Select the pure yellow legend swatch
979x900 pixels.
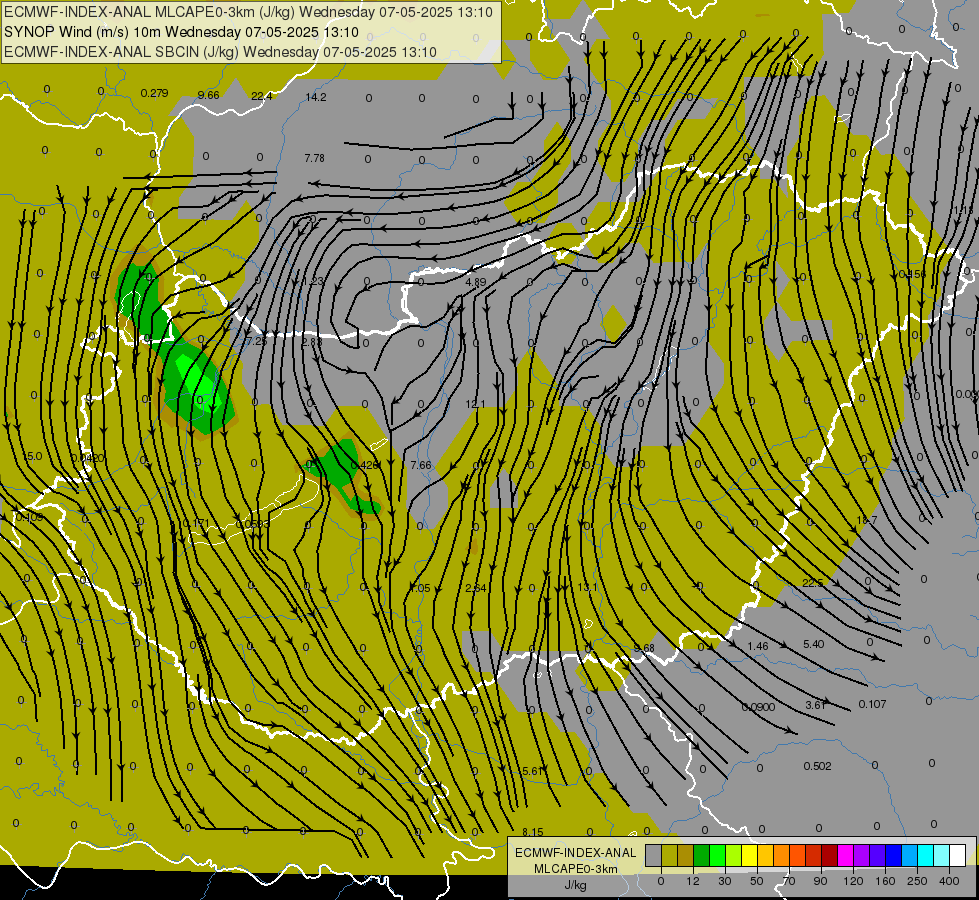tap(750, 855)
